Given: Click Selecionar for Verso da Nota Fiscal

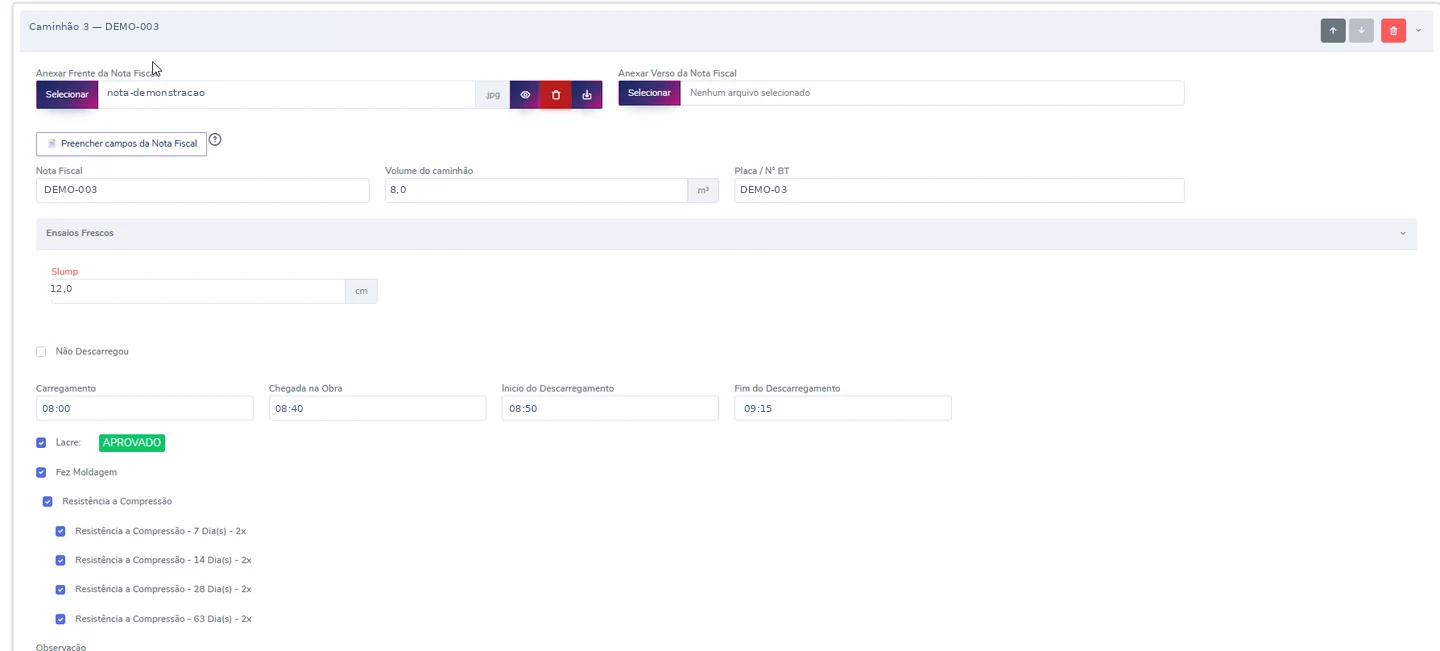Looking at the screenshot, I should (x=649, y=93).
